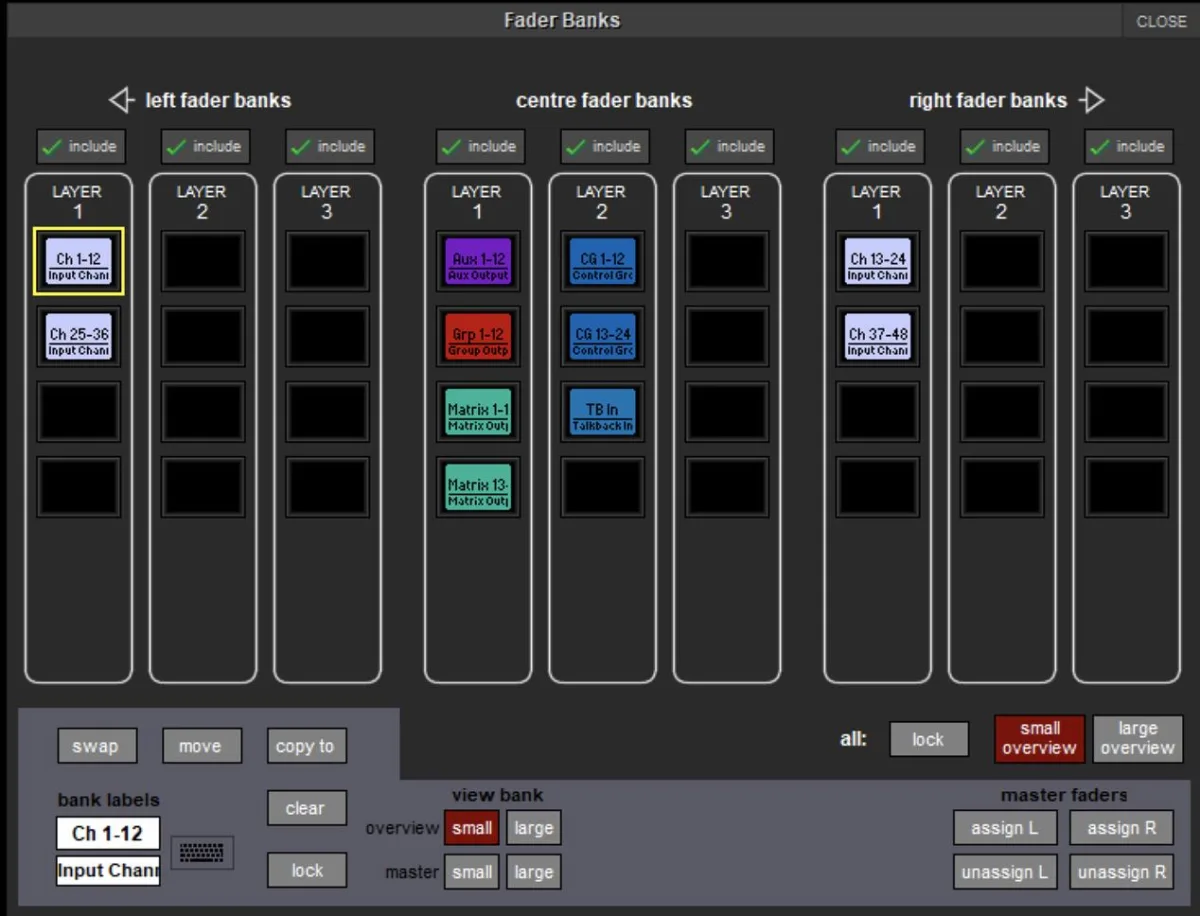
Task: Click right arrow beside right fader banks
Action: coord(1092,100)
